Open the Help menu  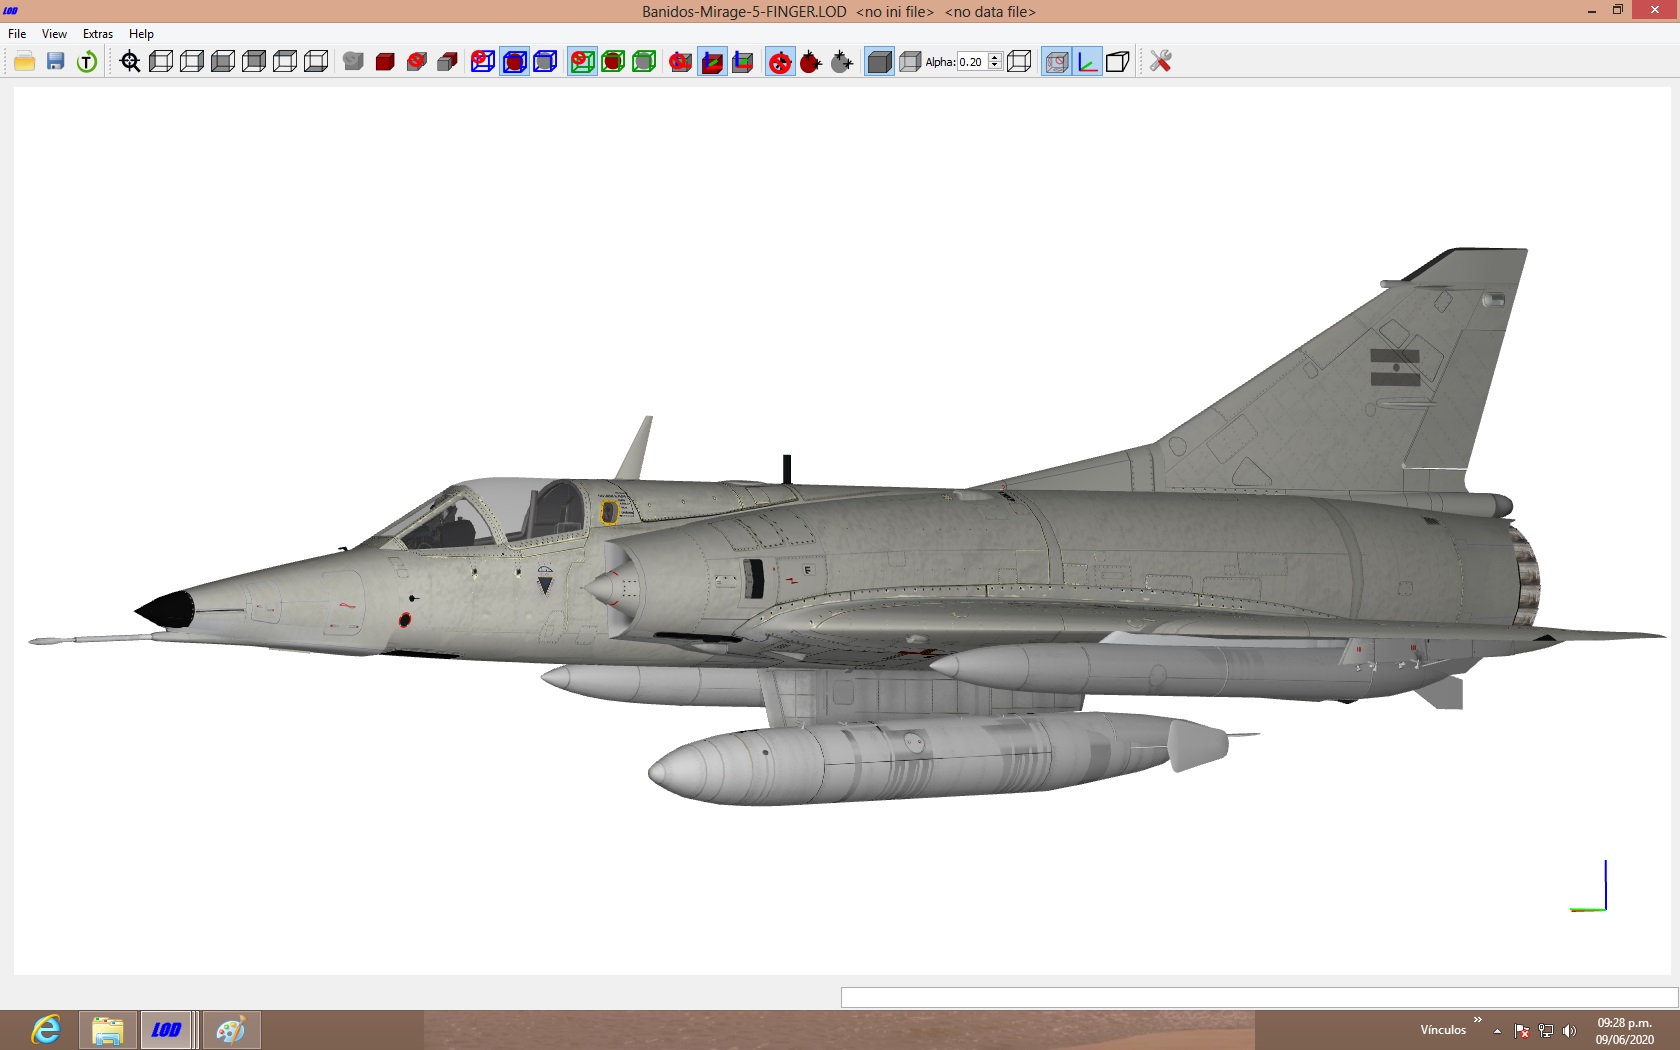point(141,34)
